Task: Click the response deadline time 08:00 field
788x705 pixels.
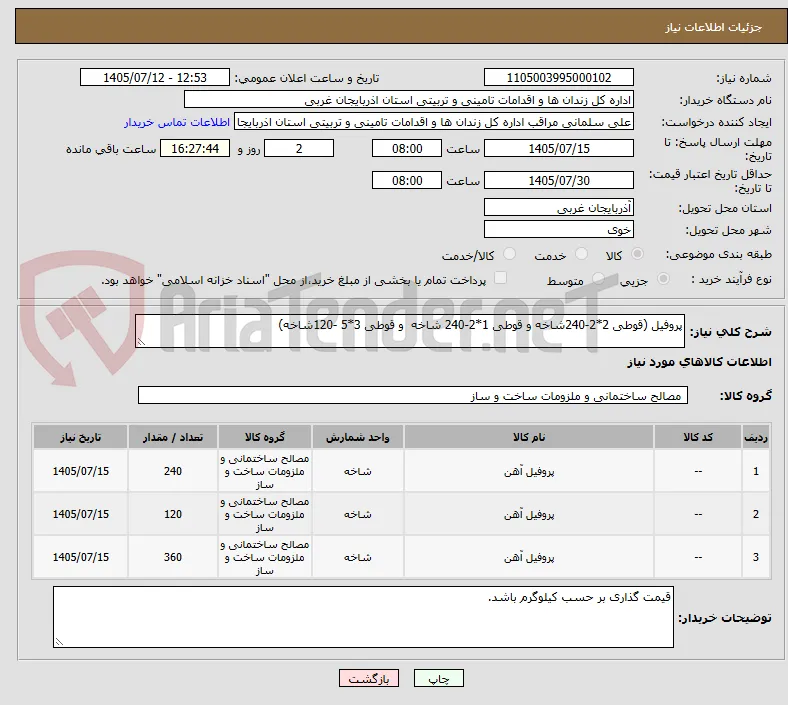Action: (x=407, y=148)
